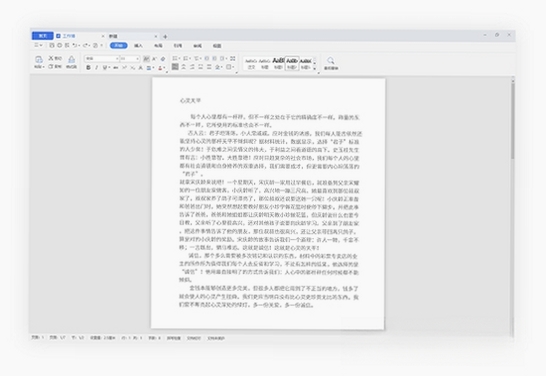This screenshot has height=376, width=546.
Task: Click the Print Preview icon
Action: [67, 45]
